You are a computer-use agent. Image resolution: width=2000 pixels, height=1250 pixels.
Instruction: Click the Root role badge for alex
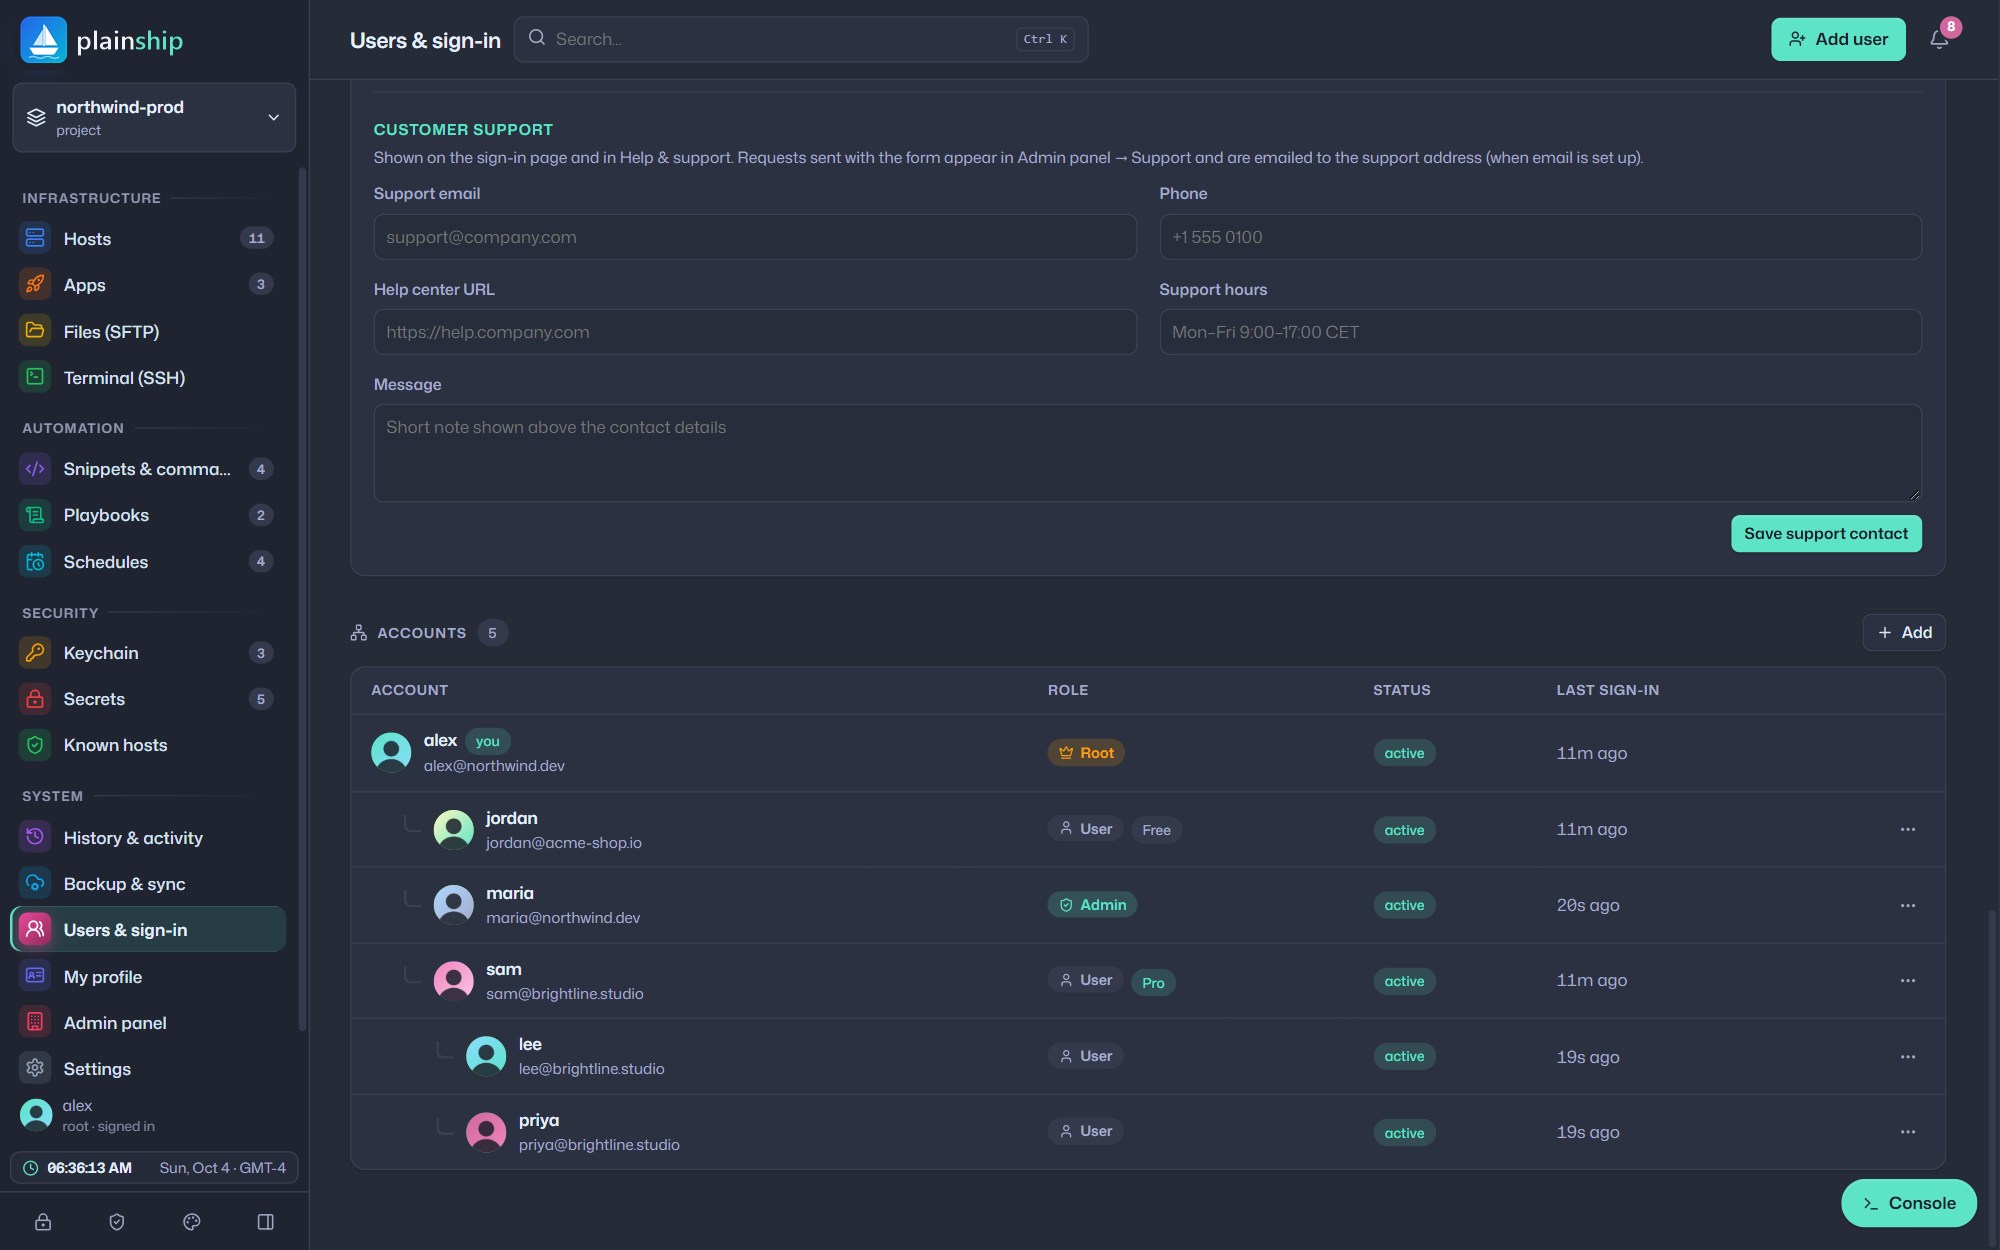1086,753
